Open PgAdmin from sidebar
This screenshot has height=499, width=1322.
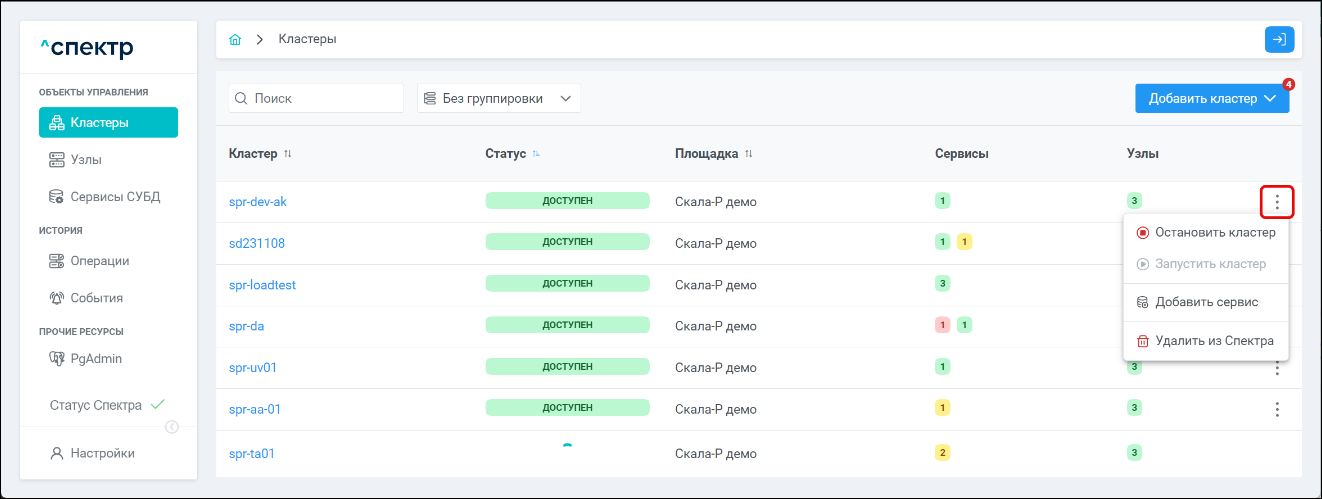pos(96,359)
